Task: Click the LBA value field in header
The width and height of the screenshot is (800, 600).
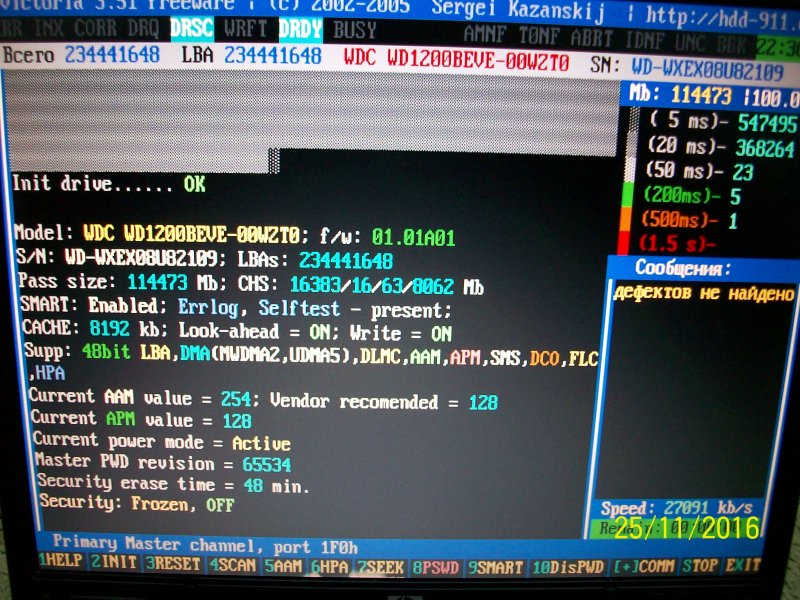Action: pos(272,56)
